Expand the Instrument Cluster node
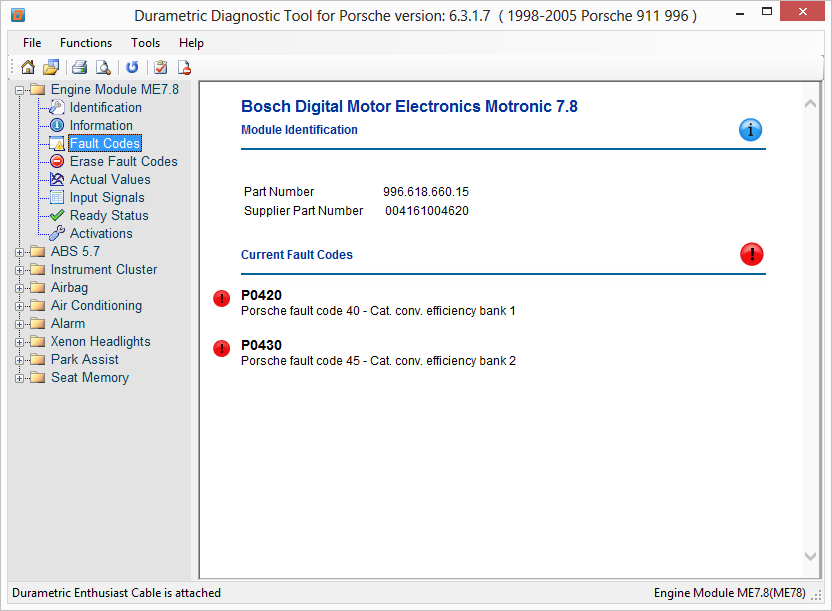832x611 pixels. point(20,270)
